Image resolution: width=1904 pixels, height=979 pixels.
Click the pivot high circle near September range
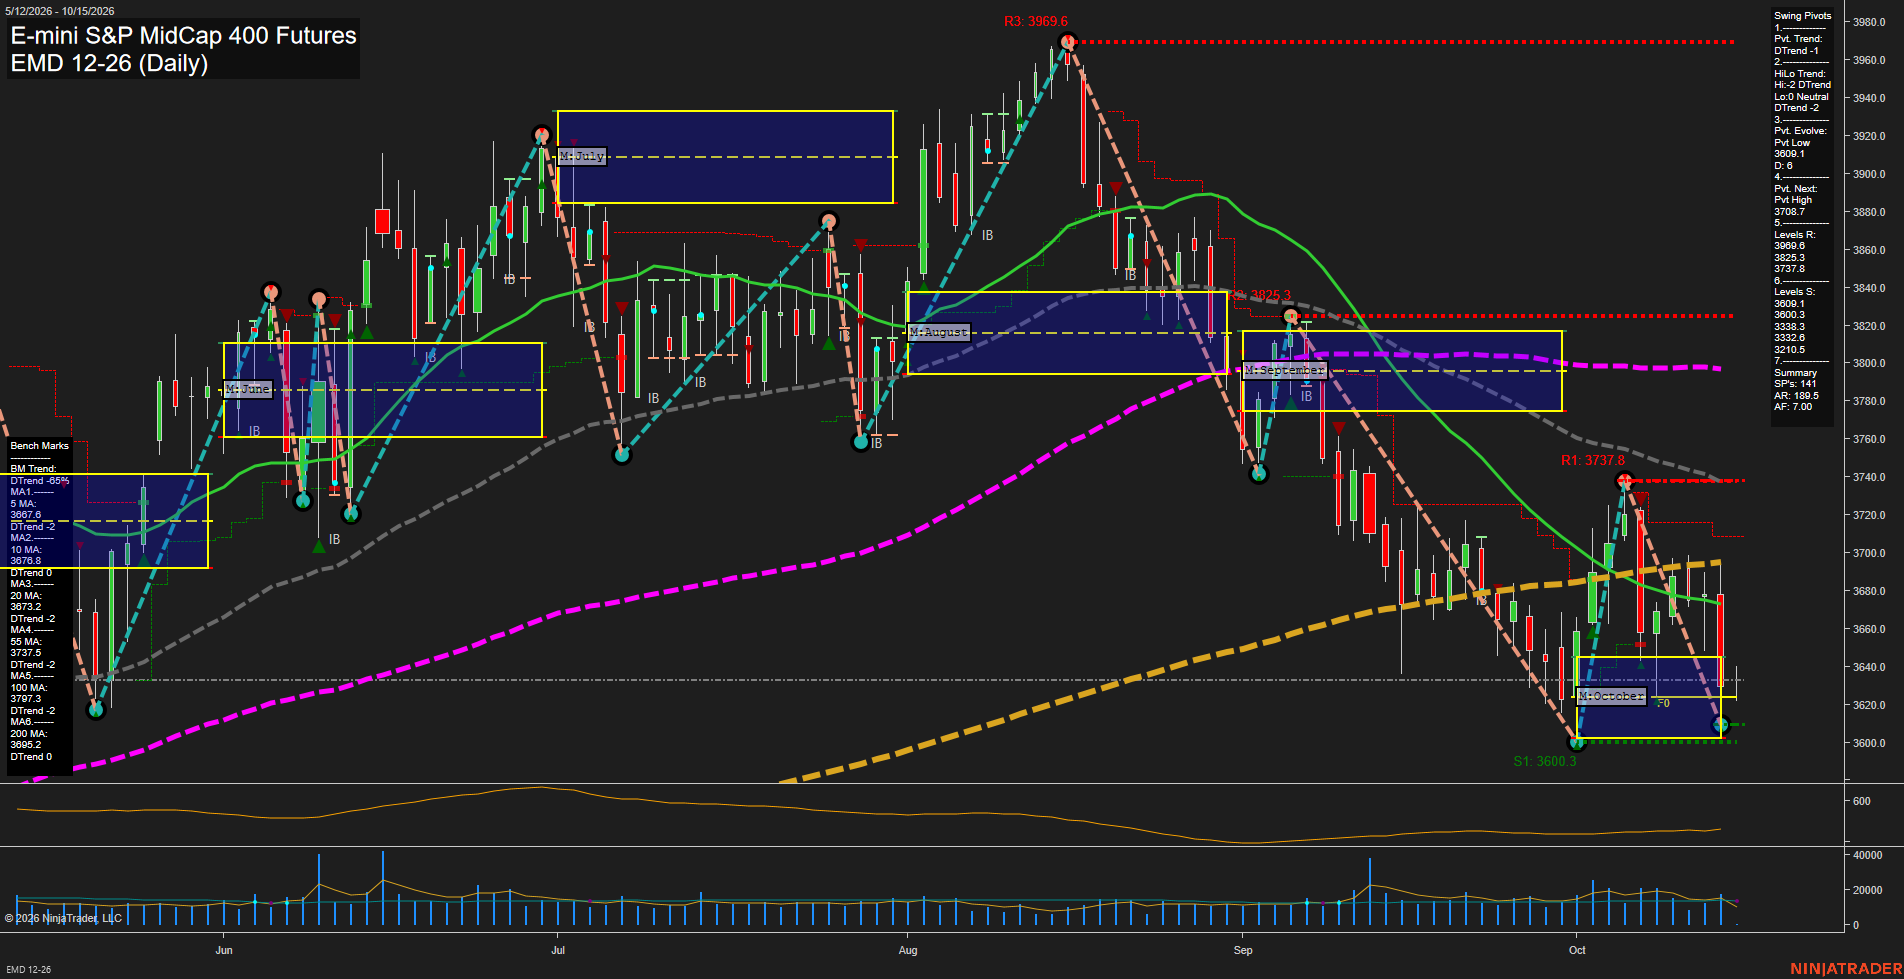pyautogui.click(x=1291, y=317)
